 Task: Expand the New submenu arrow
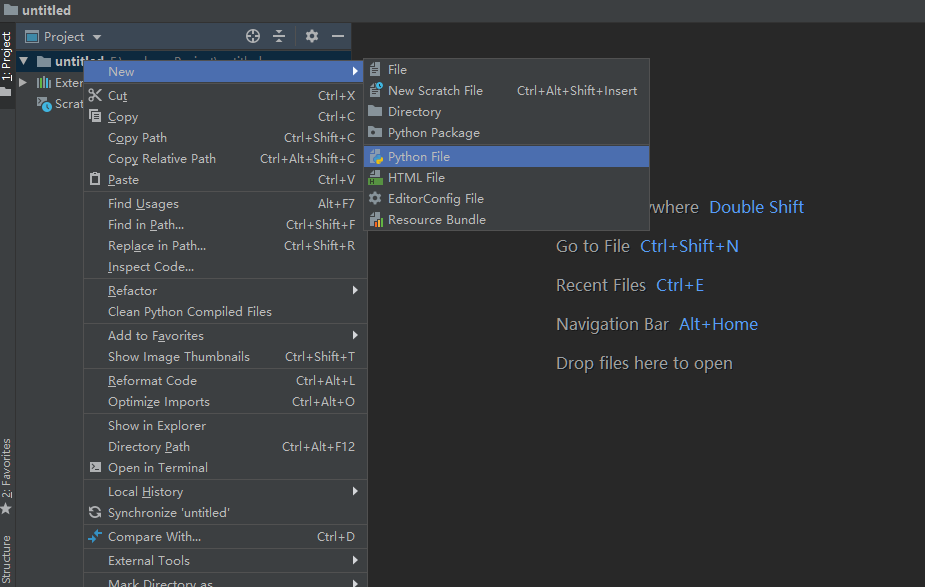pyautogui.click(x=355, y=71)
